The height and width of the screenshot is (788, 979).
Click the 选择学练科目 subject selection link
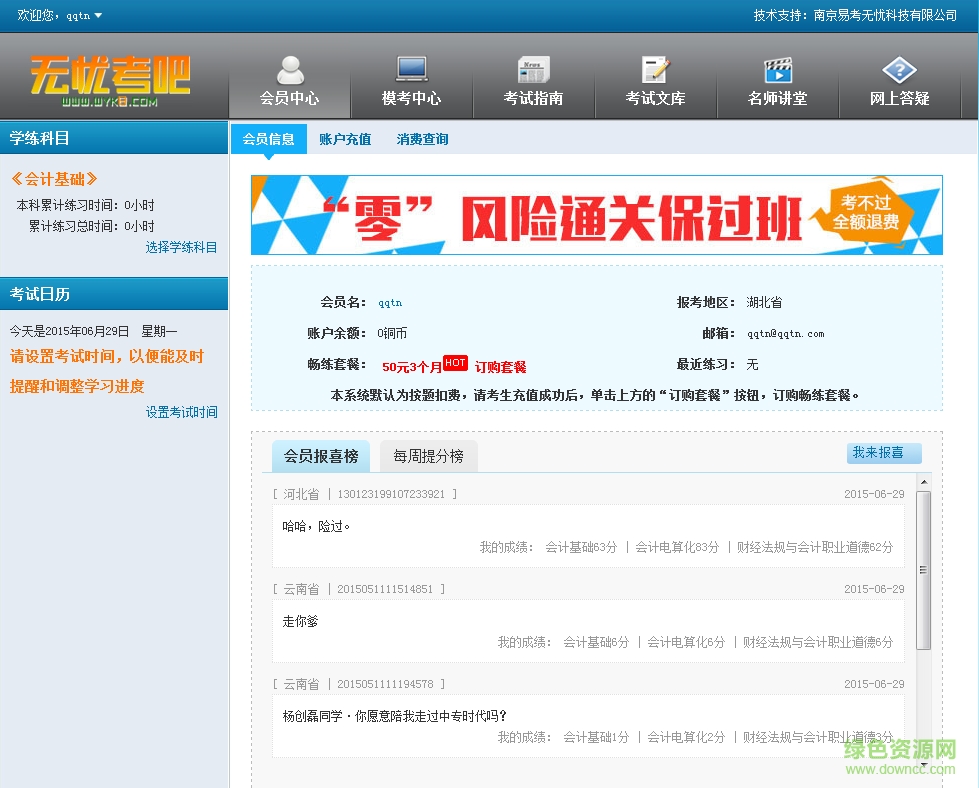pyautogui.click(x=181, y=246)
